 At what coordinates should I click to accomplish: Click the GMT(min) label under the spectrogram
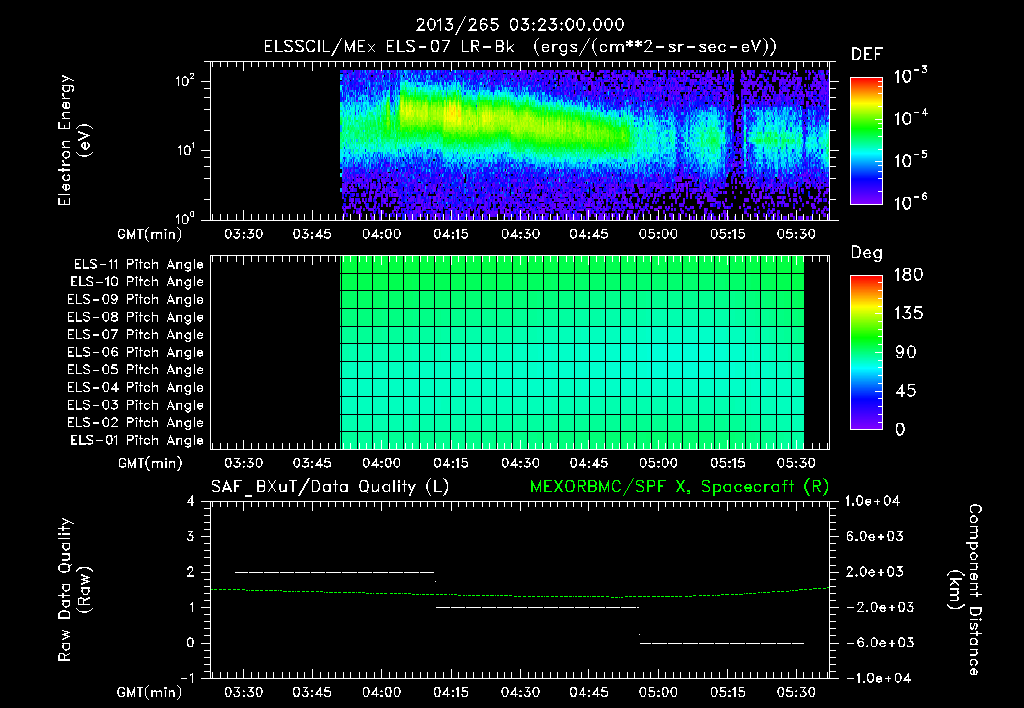(x=150, y=234)
